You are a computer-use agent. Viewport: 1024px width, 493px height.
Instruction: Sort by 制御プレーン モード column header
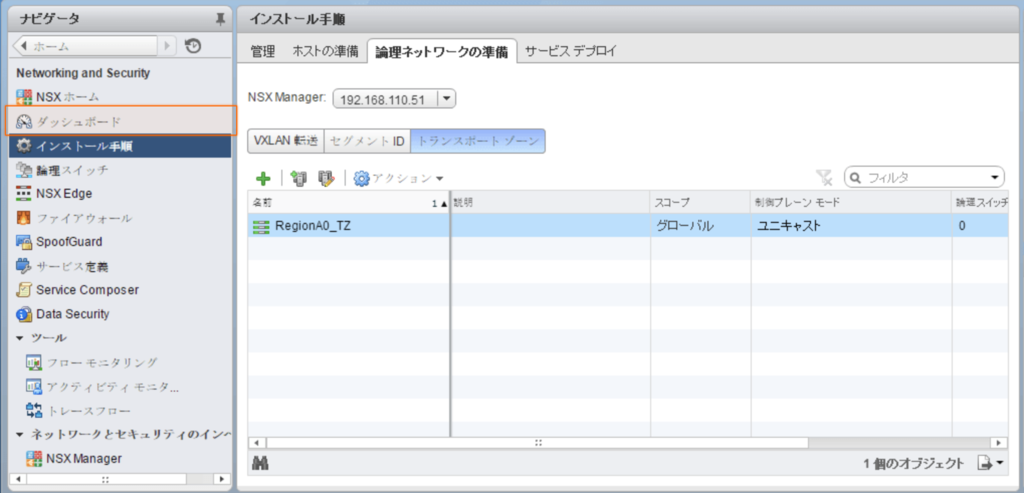(850, 202)
